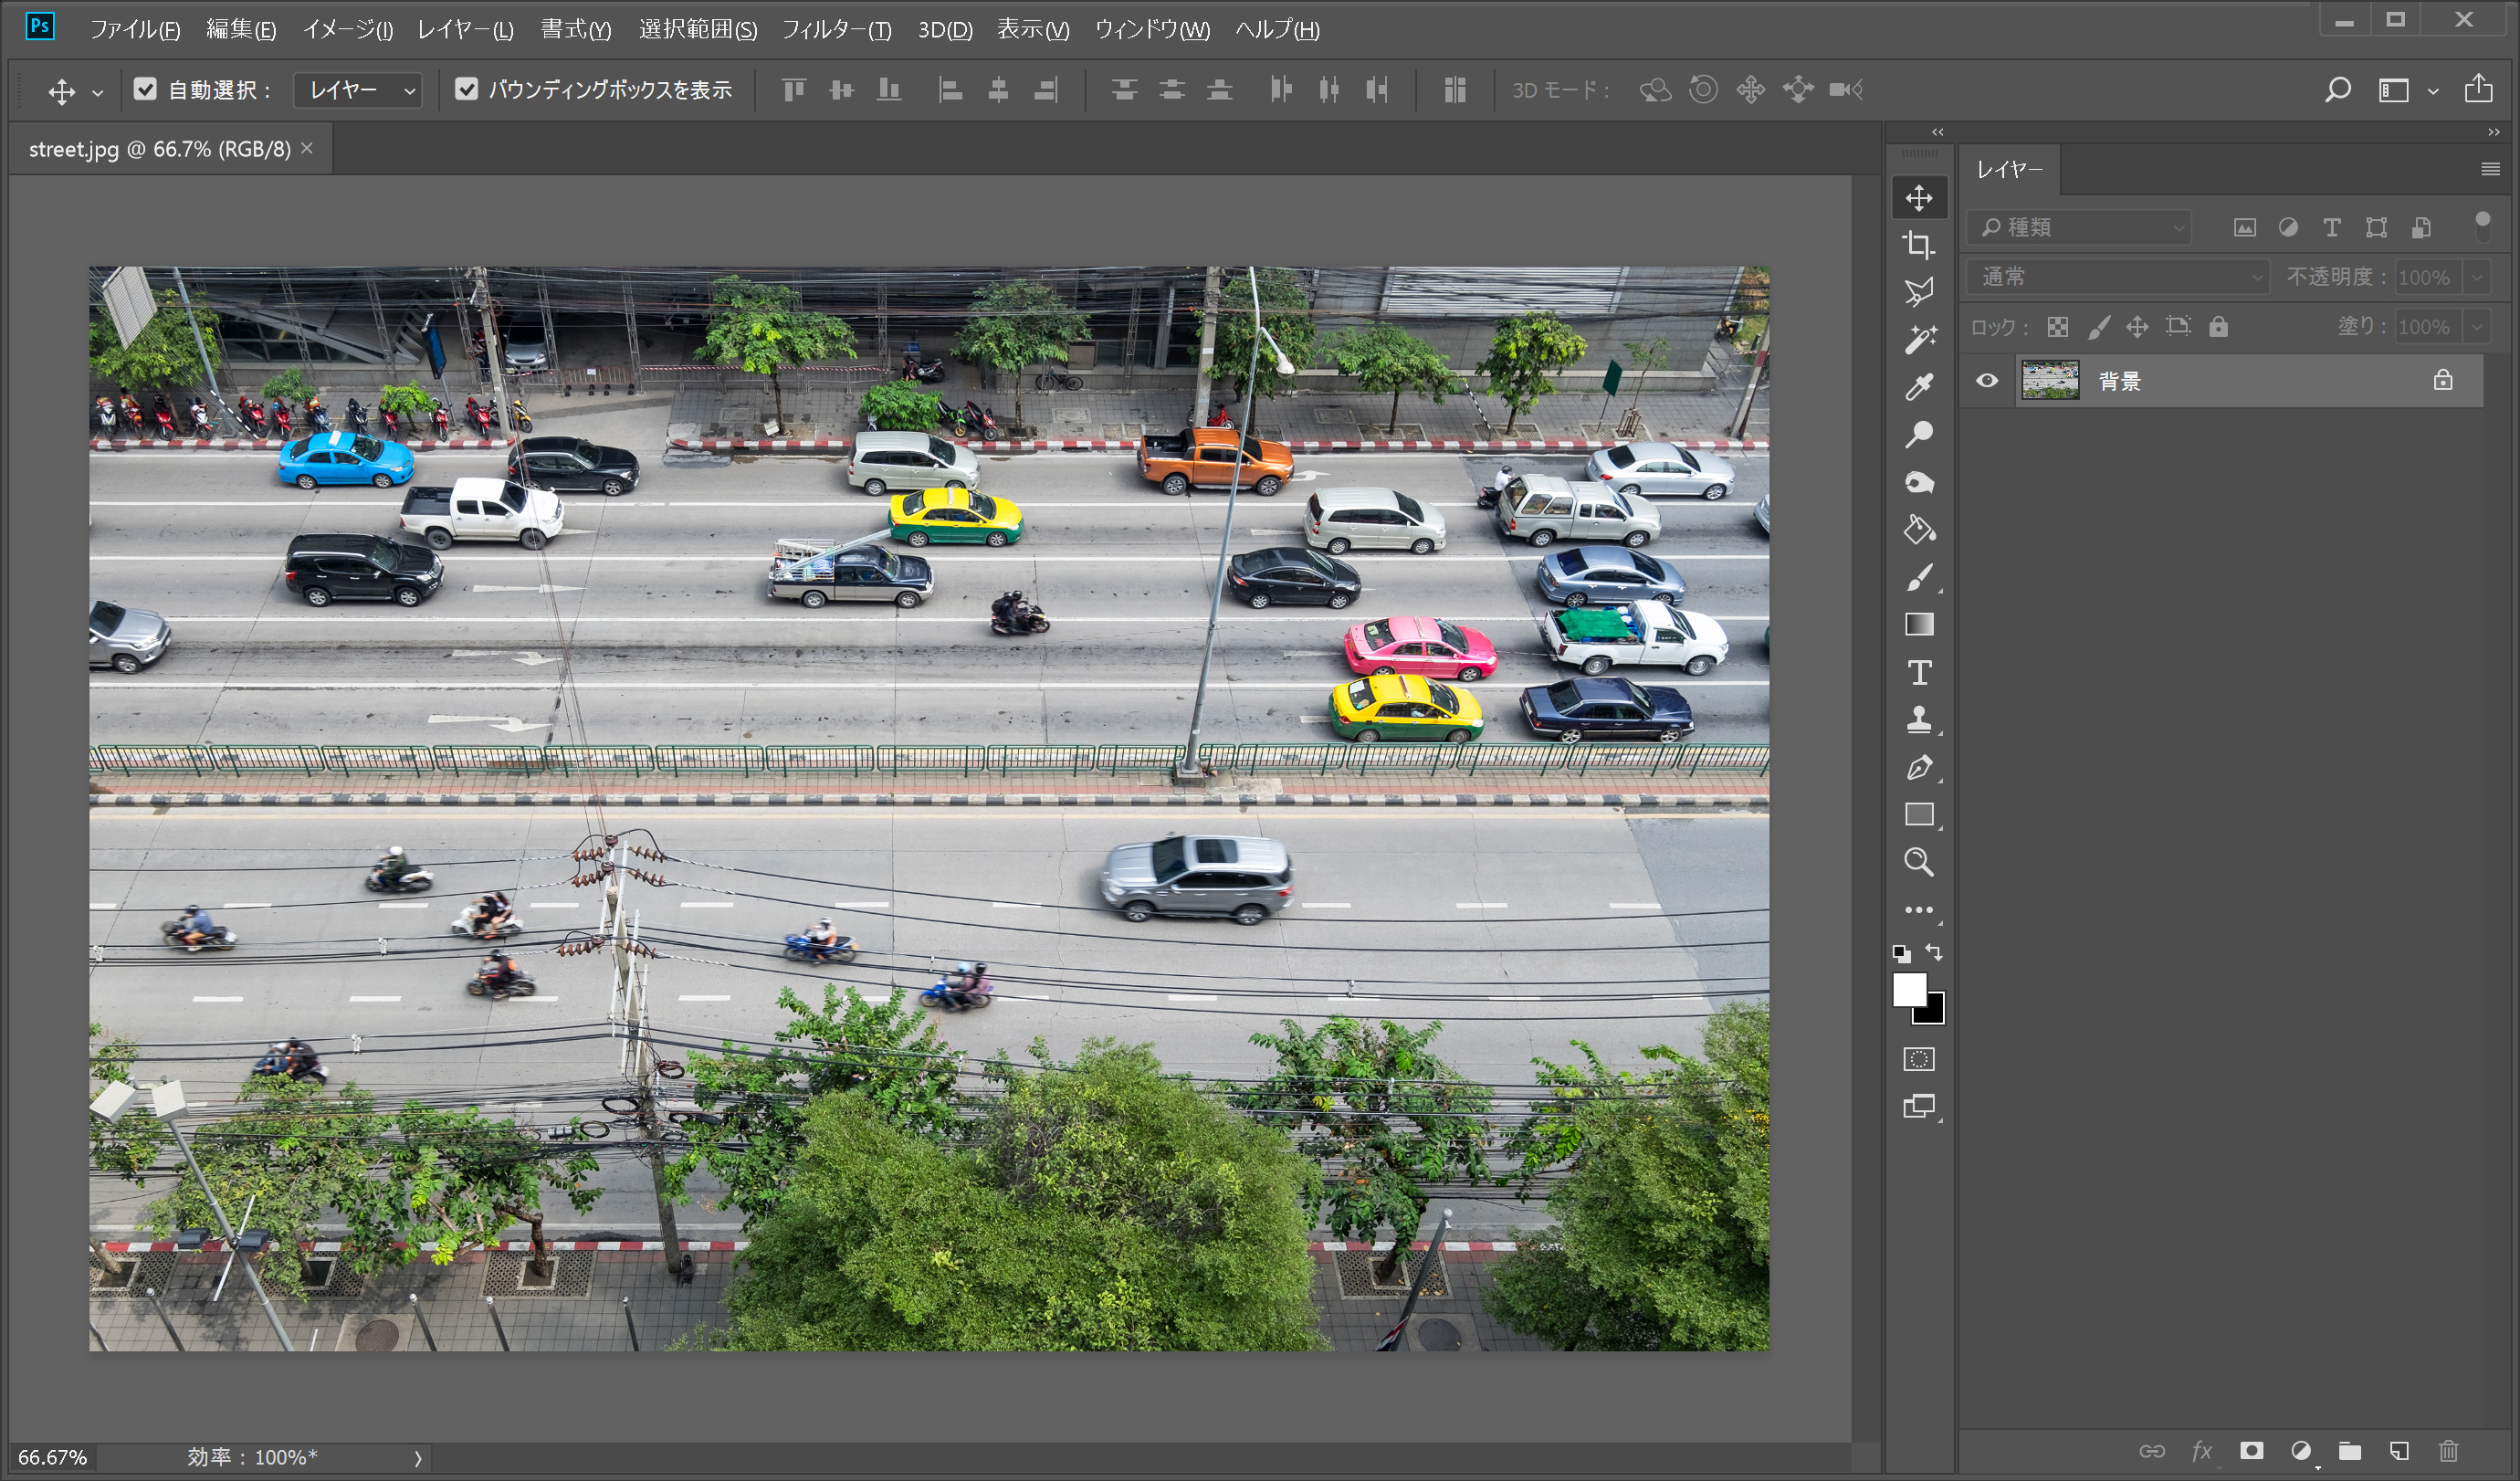Toggle バウンディングボックスを表示 checkbox
The image size is (2520, 1481).
pyautogui.click(x=466, y=90)
